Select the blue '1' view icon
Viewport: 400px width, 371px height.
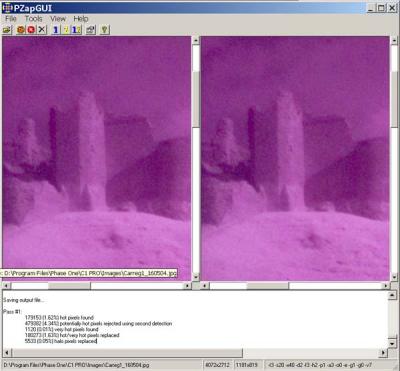(56, 30)
